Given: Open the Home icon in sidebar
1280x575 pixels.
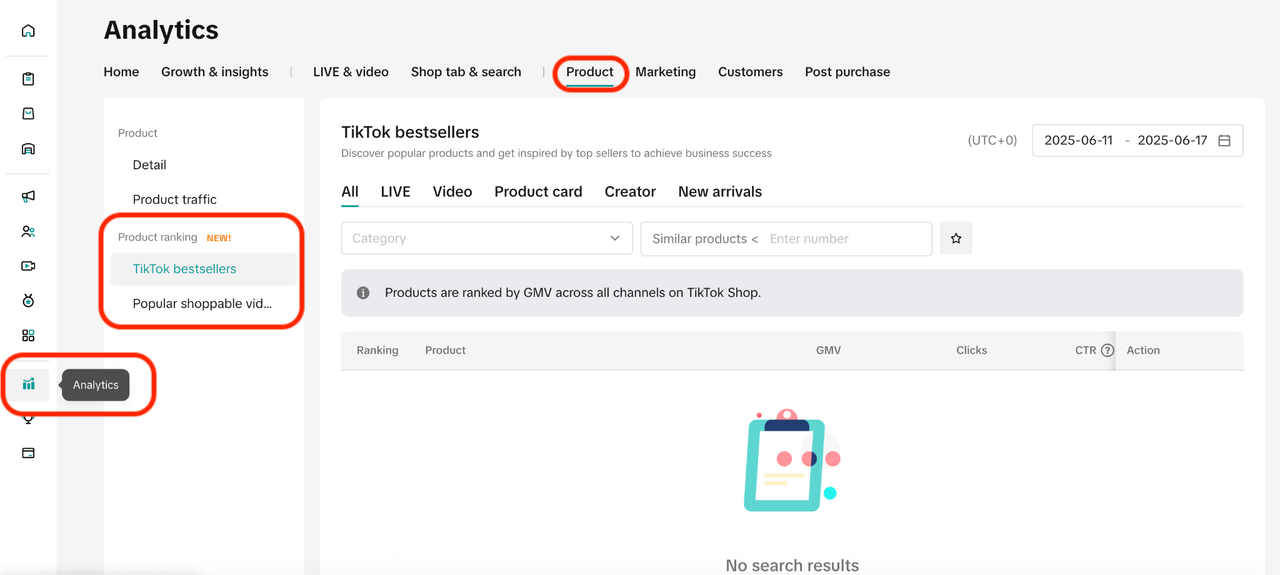Looking at the screenshot, I should coord(28,31).
